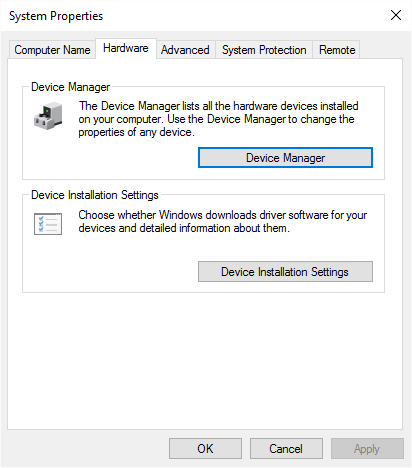Click empty space left of the OK button
Screen dimensions: 412x468
pyautogui.click(x=88, y=449)
